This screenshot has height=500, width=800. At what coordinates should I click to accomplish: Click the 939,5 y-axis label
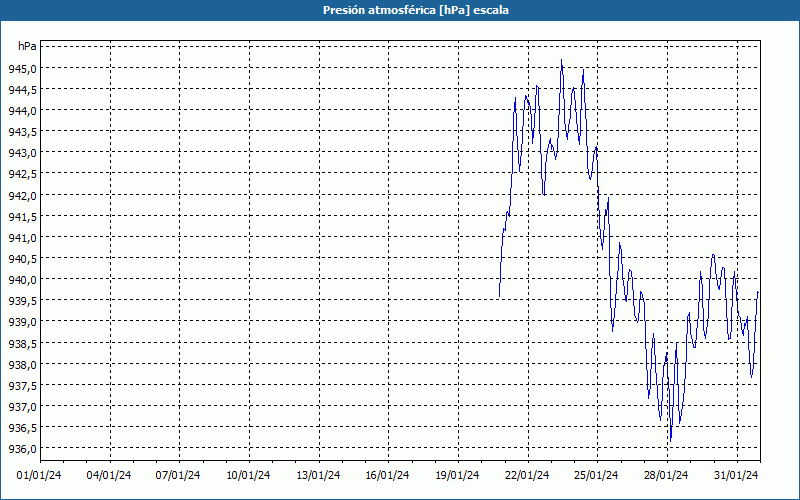pos(22,301)
